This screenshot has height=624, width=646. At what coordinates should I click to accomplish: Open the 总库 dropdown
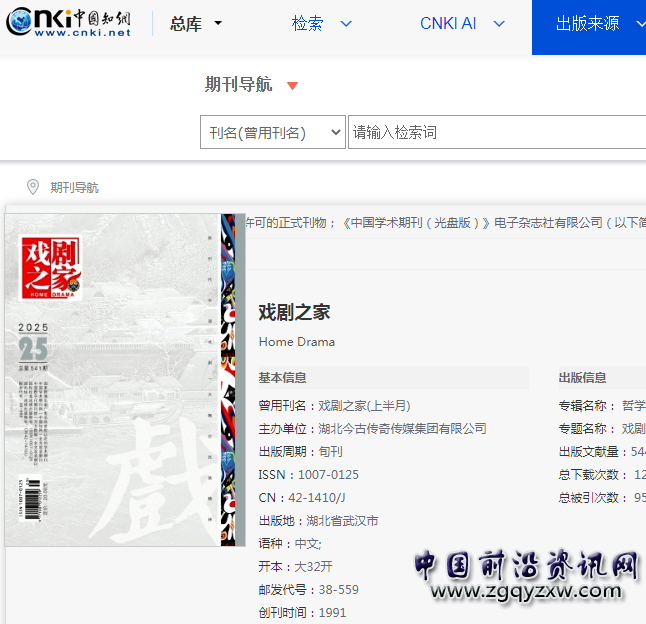(196, 24)
